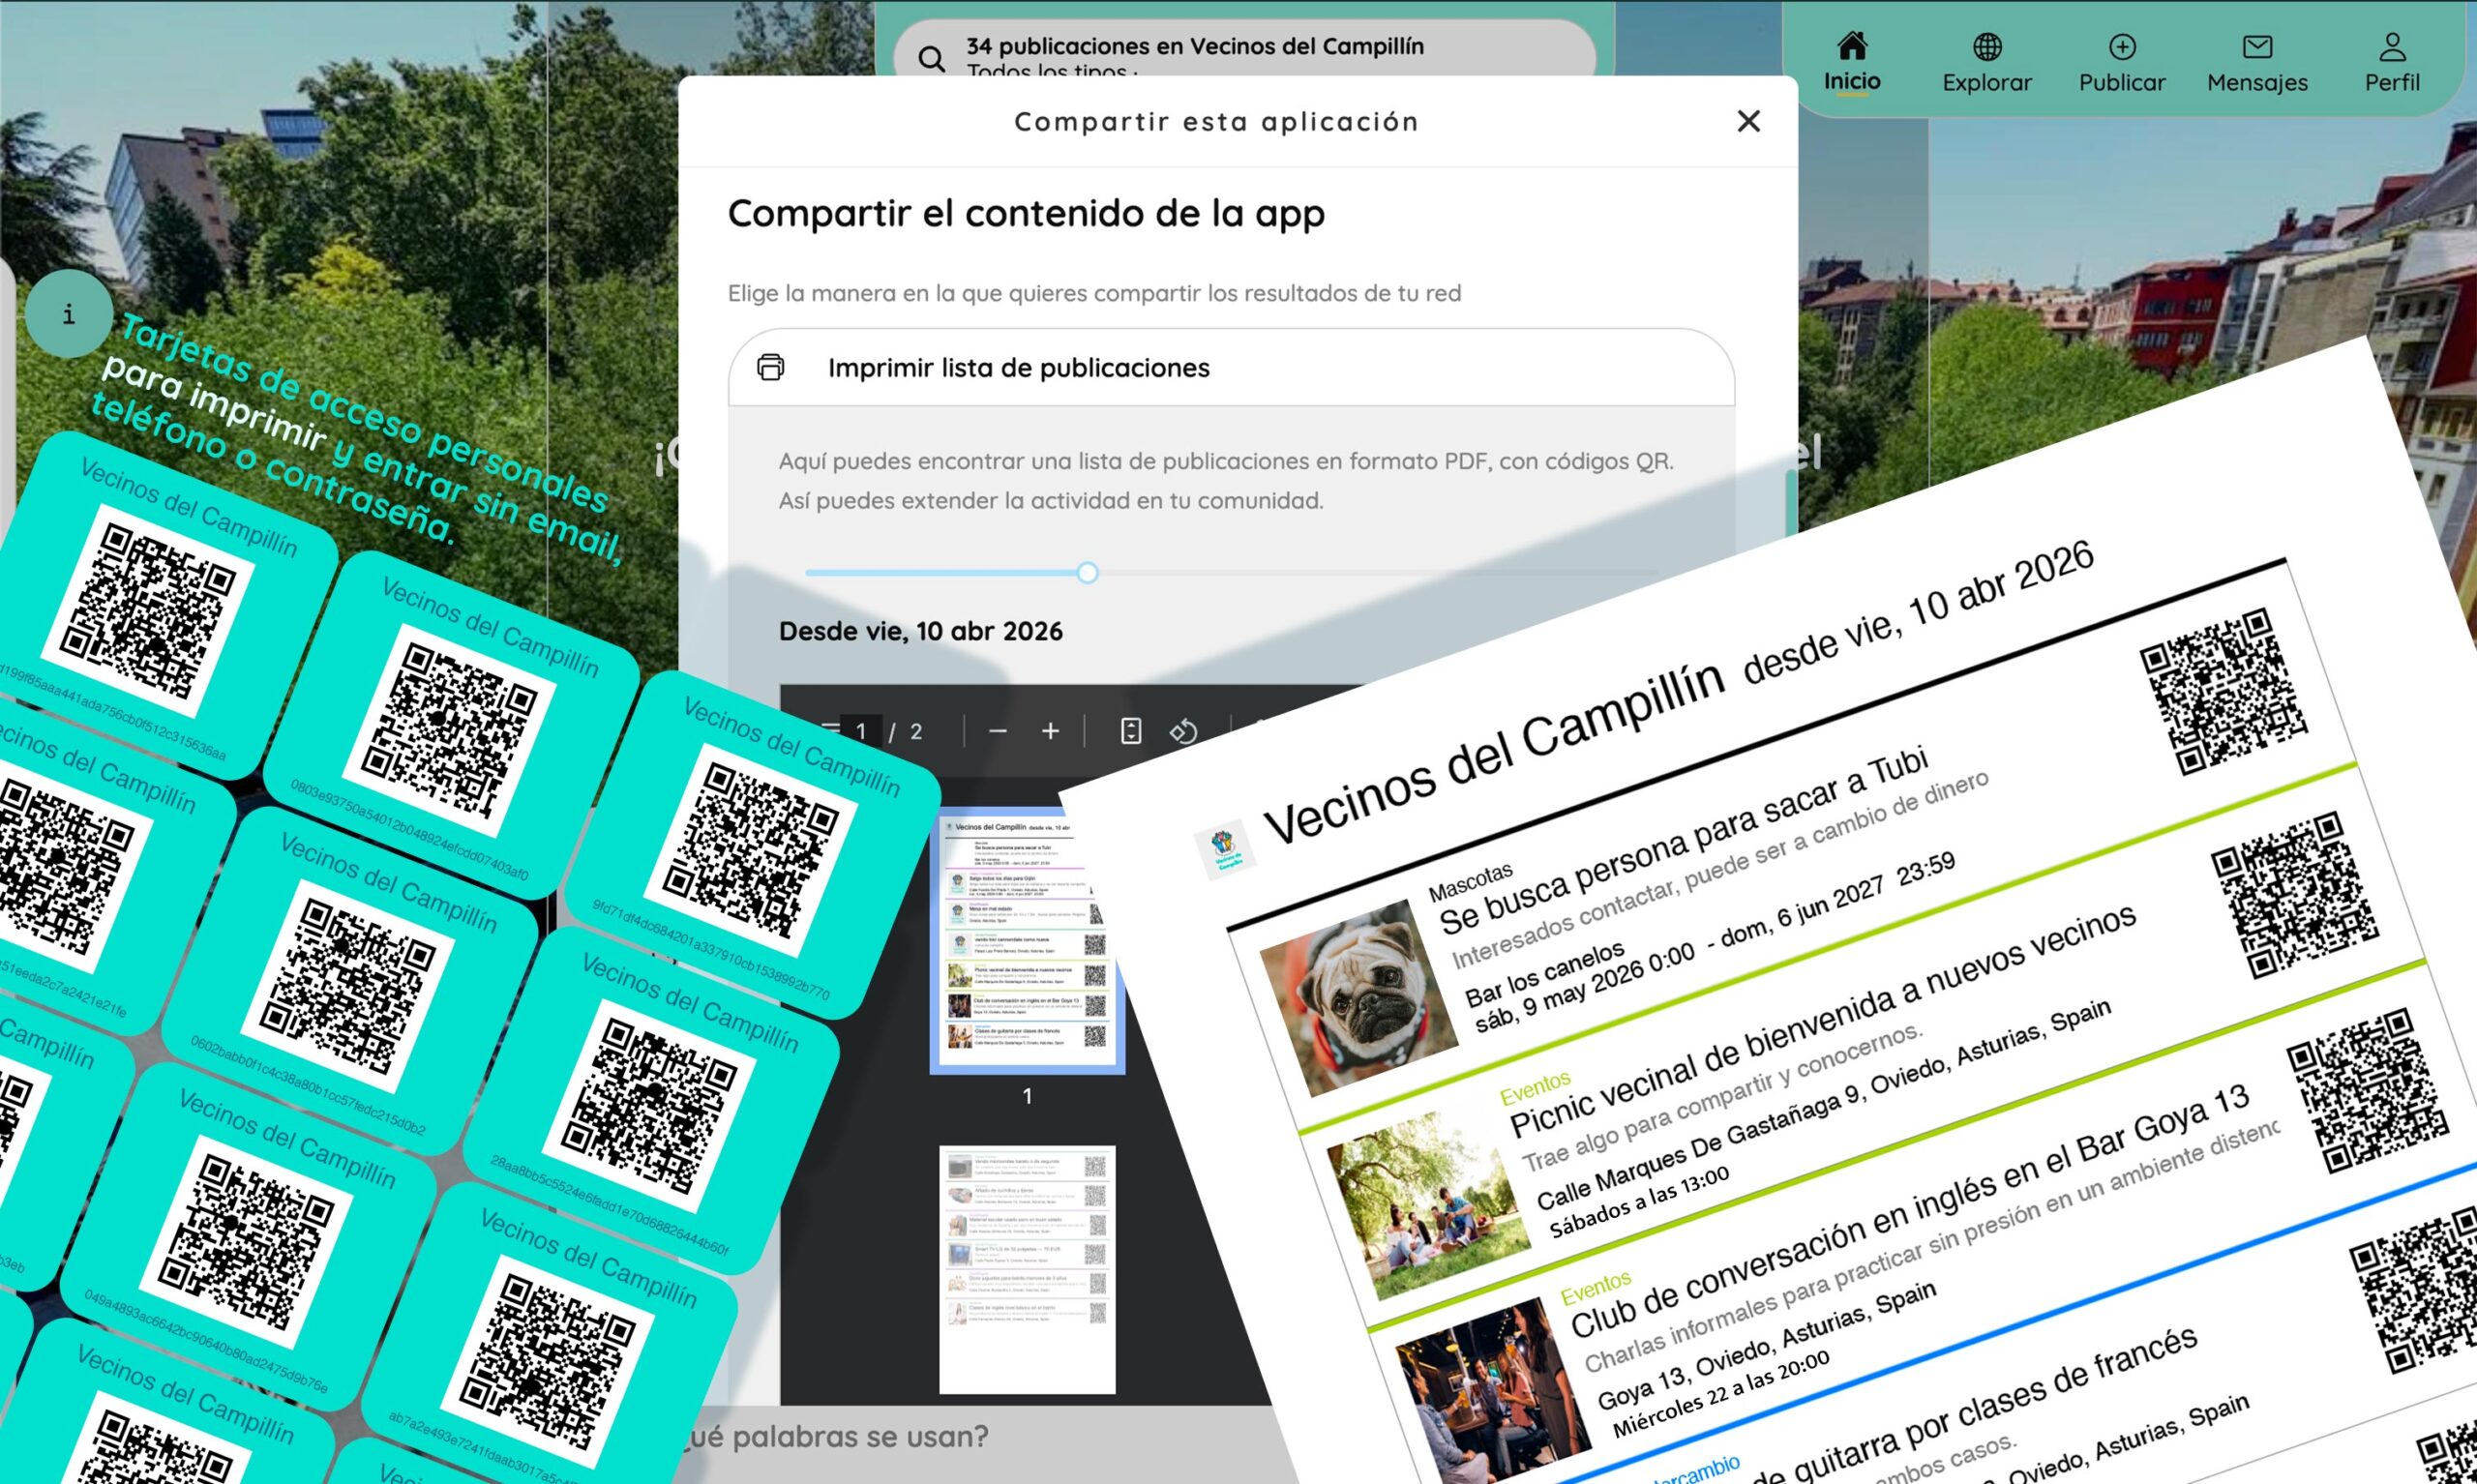The height and width of the screenshot is (1484, 2477).
Task: Click the PDF page number field
Action: (861, 731)
